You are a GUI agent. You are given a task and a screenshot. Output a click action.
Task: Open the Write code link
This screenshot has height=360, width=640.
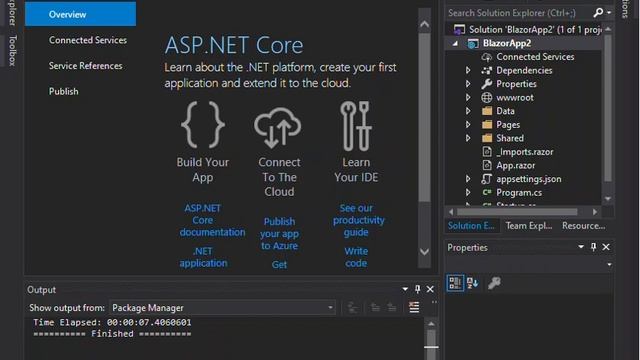[x=356, y=257]
